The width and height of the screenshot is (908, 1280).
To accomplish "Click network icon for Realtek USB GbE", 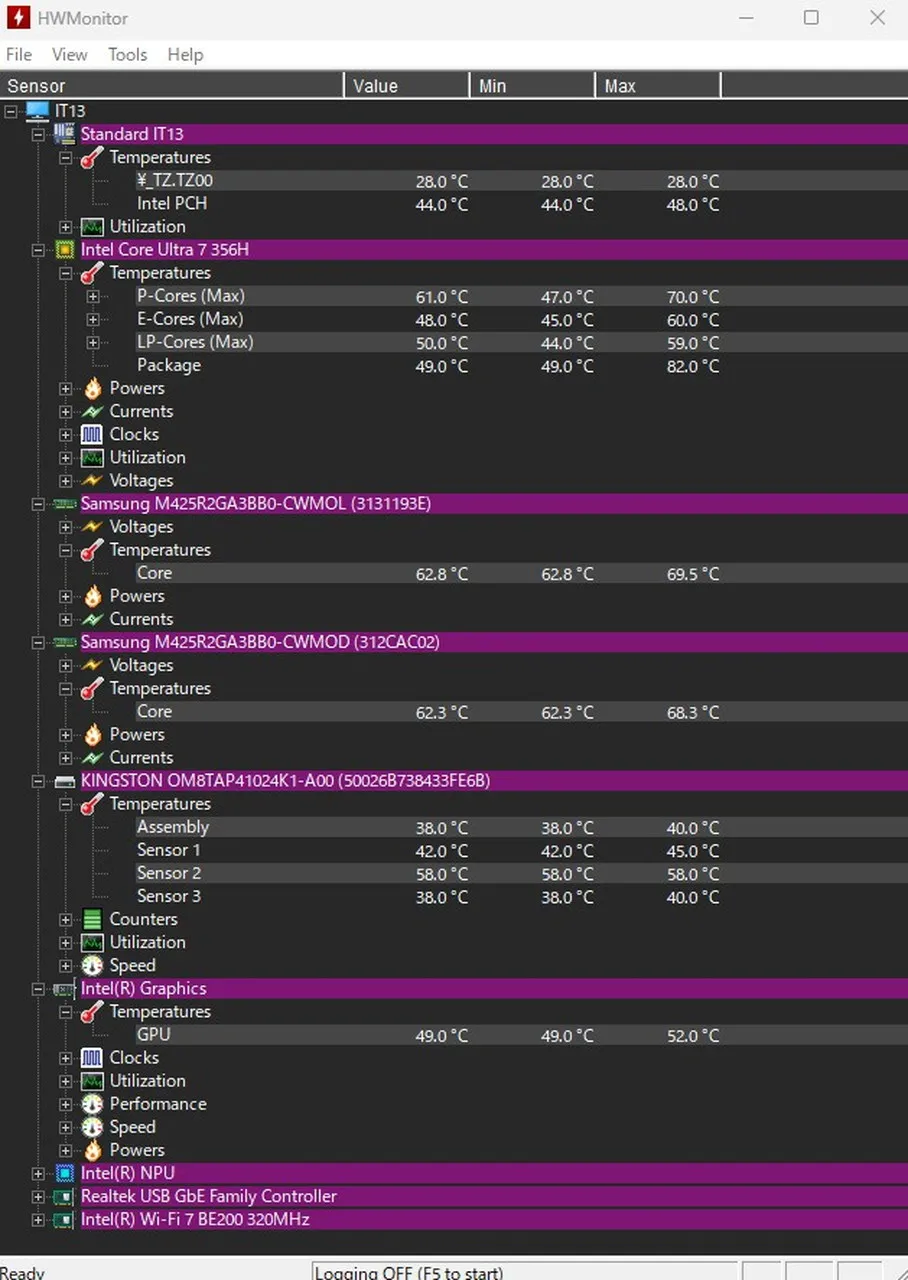I will tap(64, 1196).
